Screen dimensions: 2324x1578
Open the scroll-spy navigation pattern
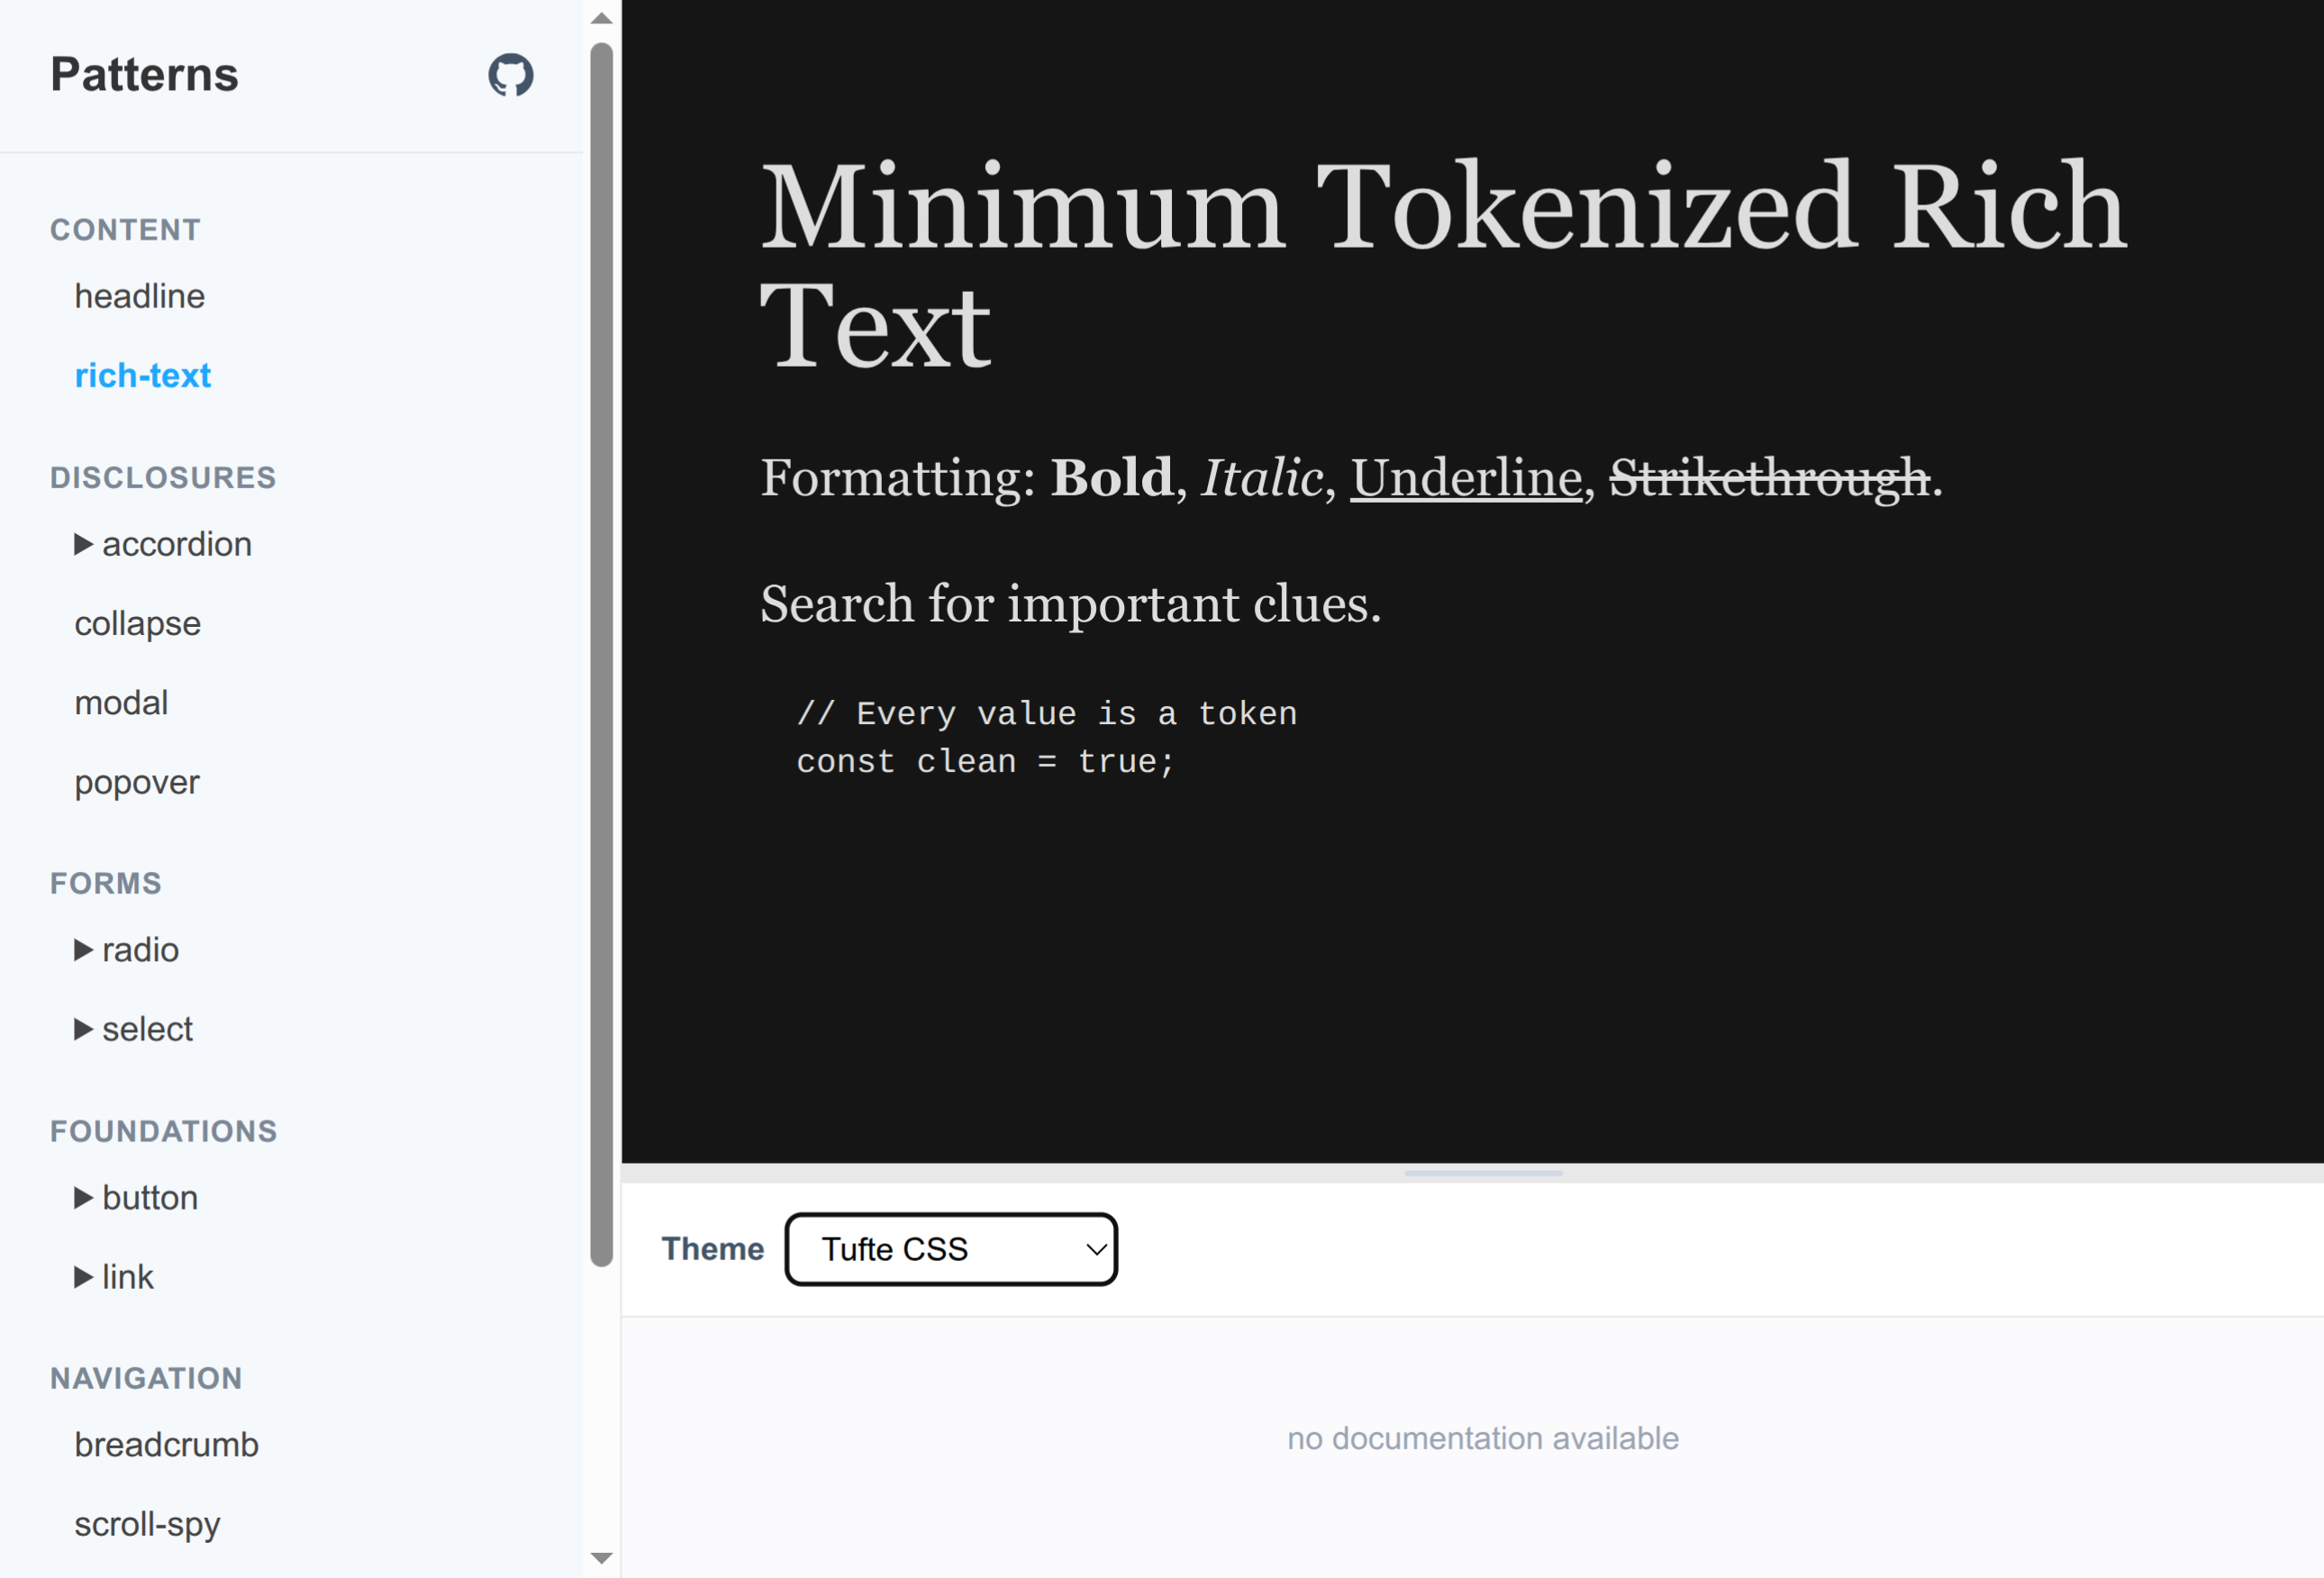(x=147, y=1523)
